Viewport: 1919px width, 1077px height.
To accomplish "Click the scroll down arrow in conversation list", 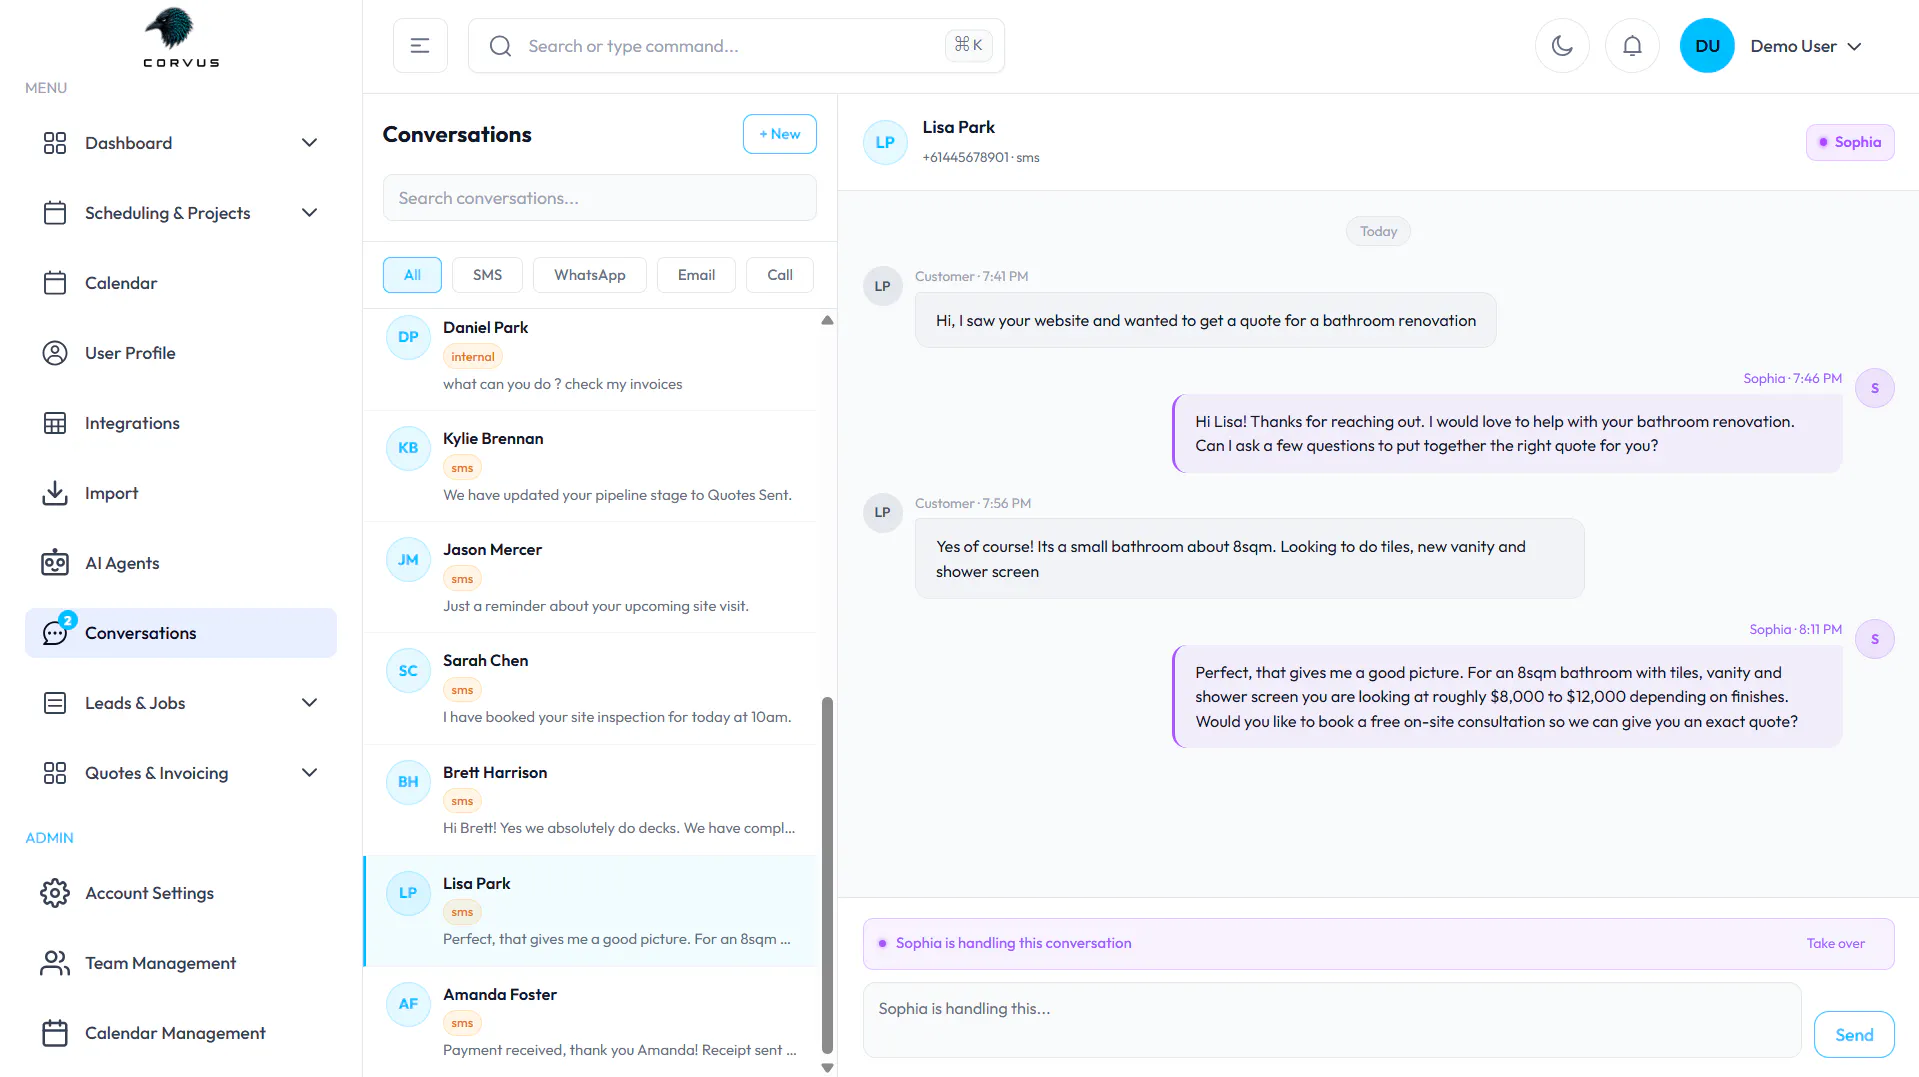I will 827,1068.
